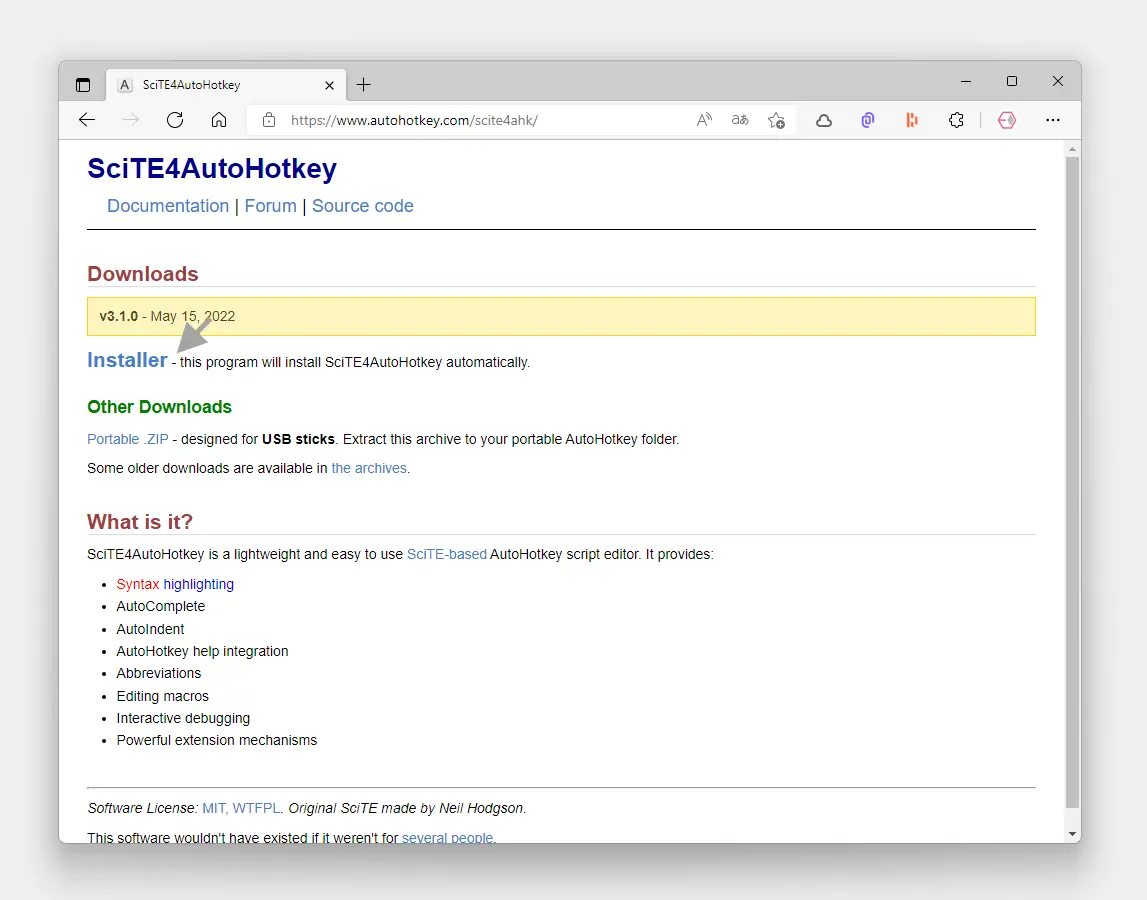Image resolution: width=1147 pixels, height=900 pixels.
Task: Refresh the SciTE4AutoHotkey page
Action: click(x=175, y=120)
